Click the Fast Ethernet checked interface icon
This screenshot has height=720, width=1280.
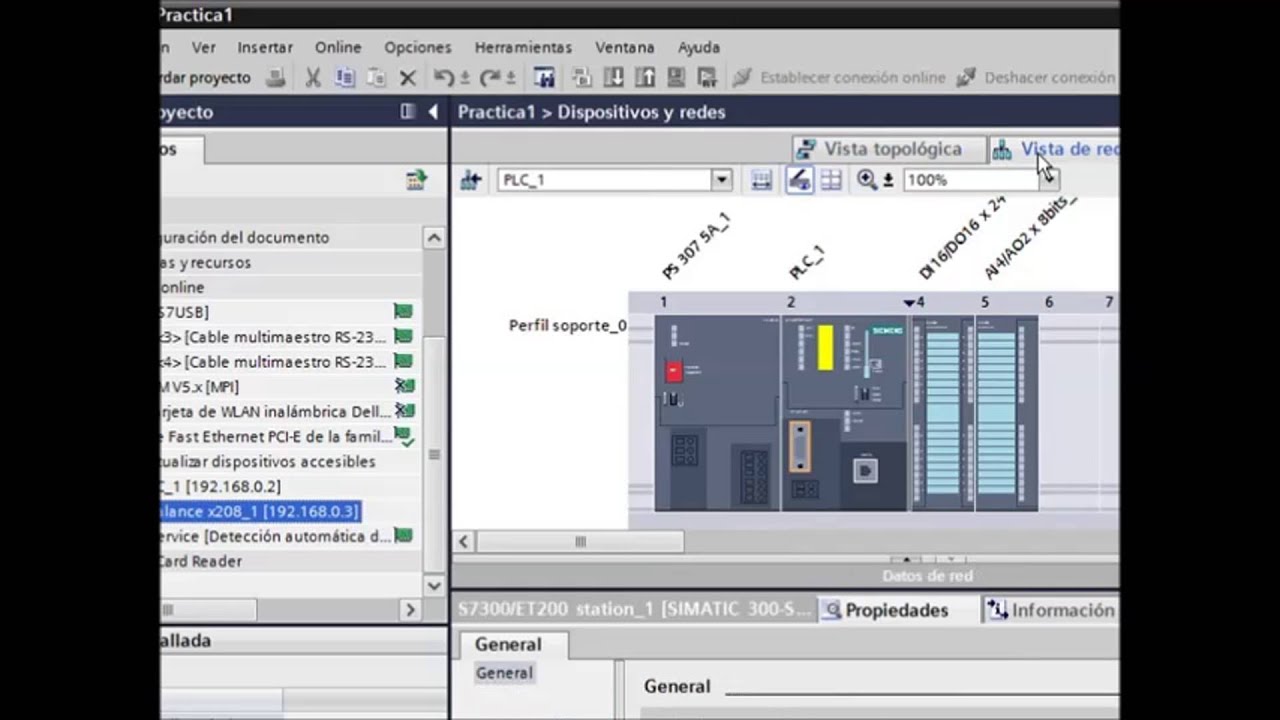(x=403, y=436)
